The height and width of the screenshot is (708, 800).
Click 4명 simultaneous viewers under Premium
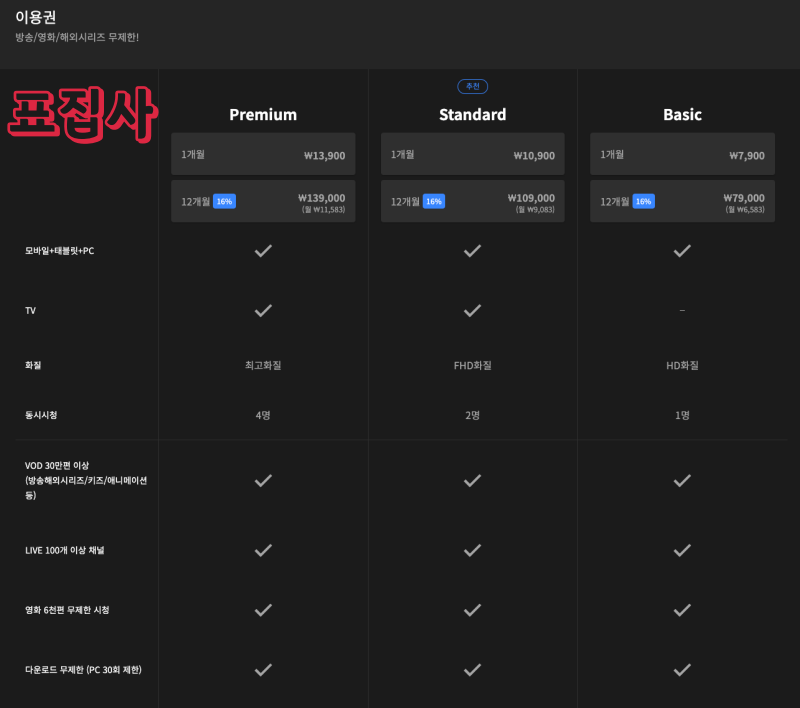[263, 415]
